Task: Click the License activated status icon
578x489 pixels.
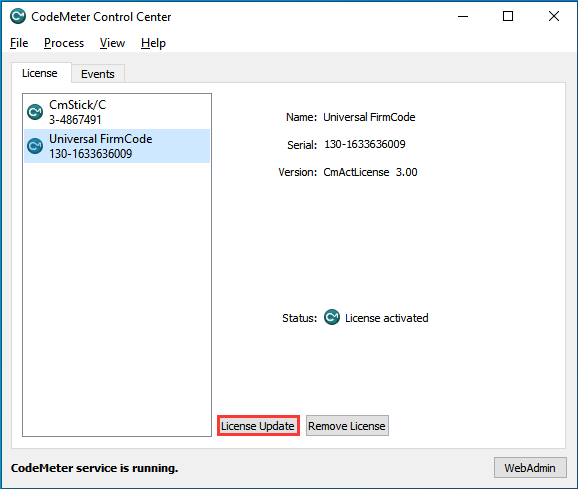Action: coord(332,317)
